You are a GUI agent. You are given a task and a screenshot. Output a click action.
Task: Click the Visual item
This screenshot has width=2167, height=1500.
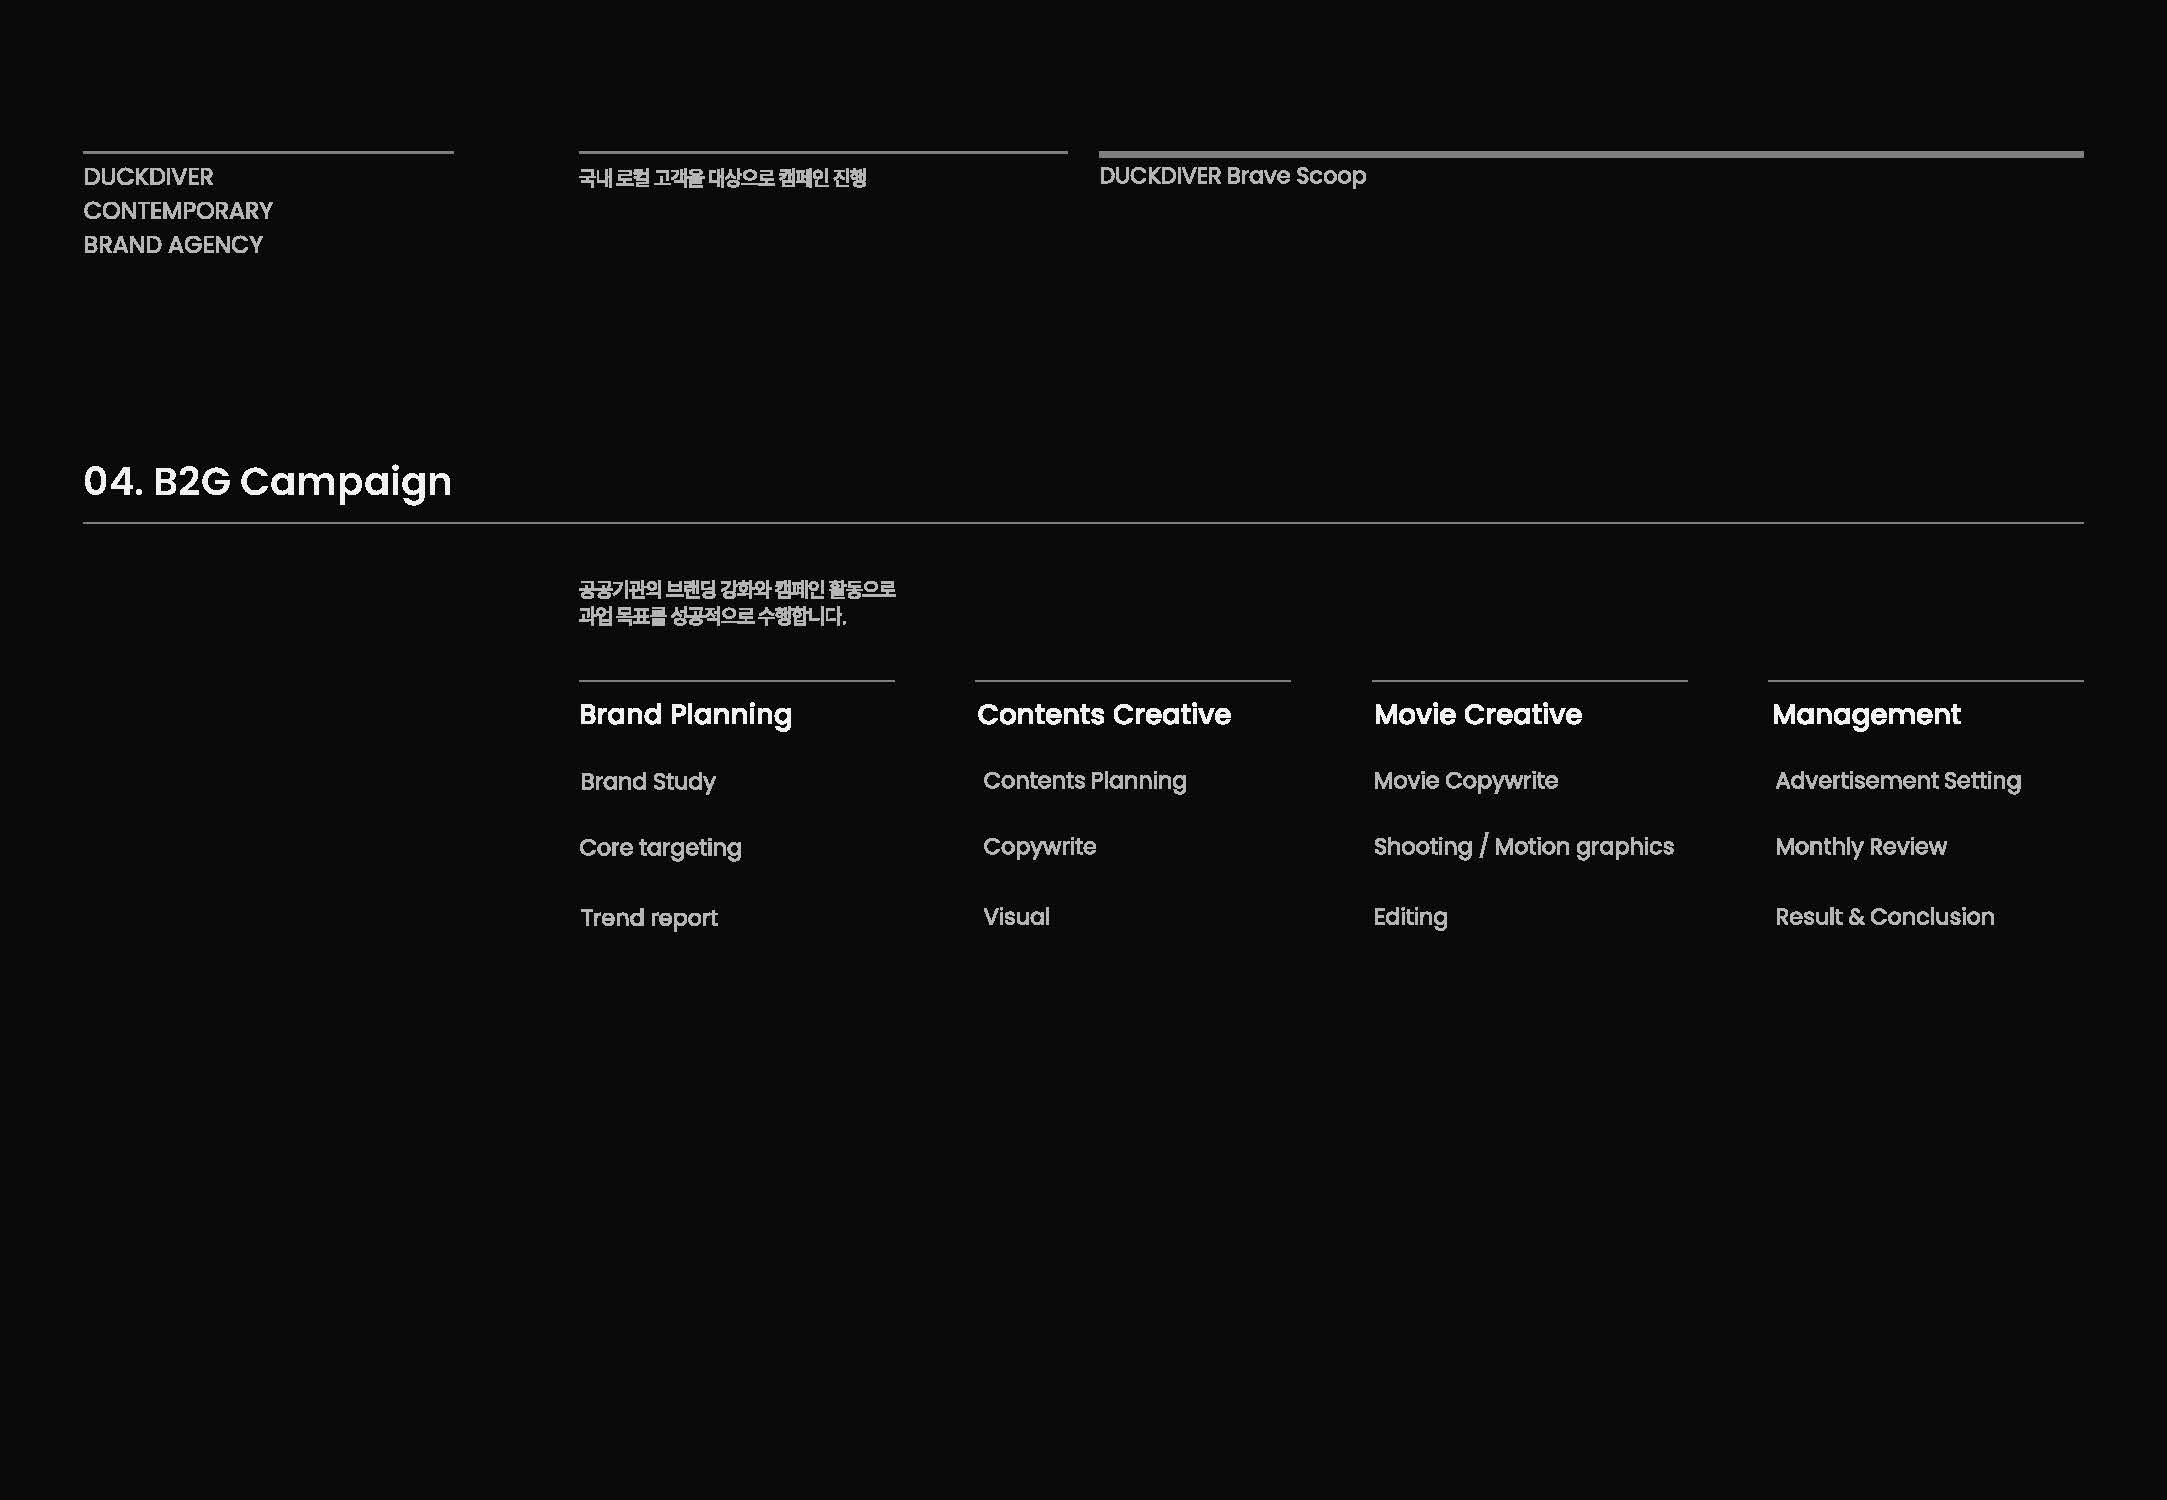coord(1016,916)
